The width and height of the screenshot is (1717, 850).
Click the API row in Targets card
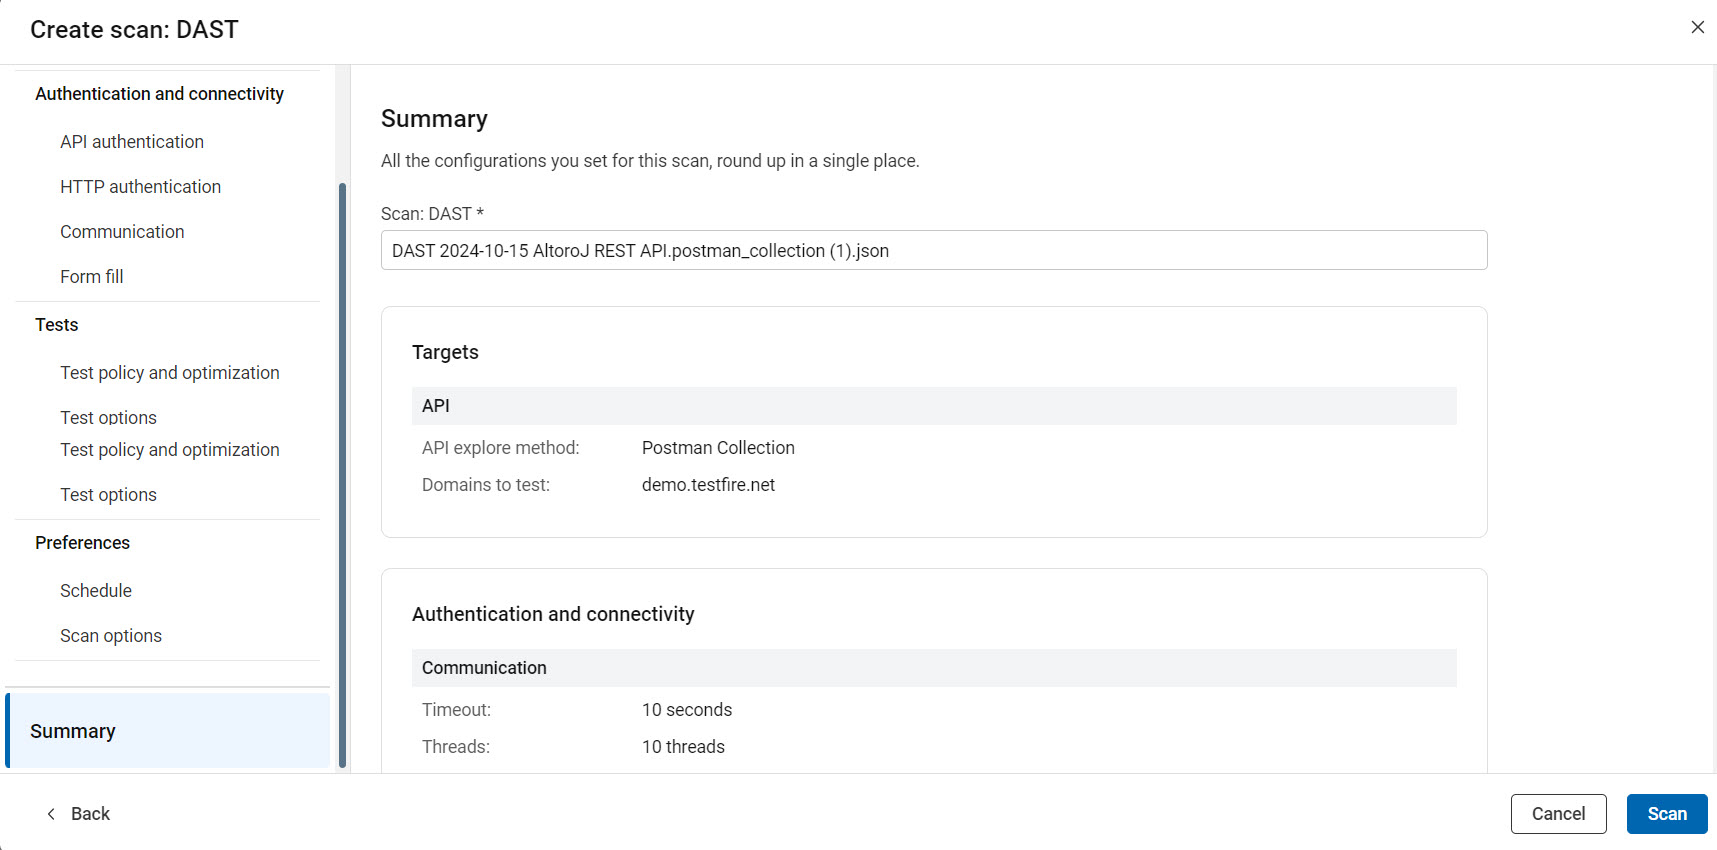(x=933, y=406)
